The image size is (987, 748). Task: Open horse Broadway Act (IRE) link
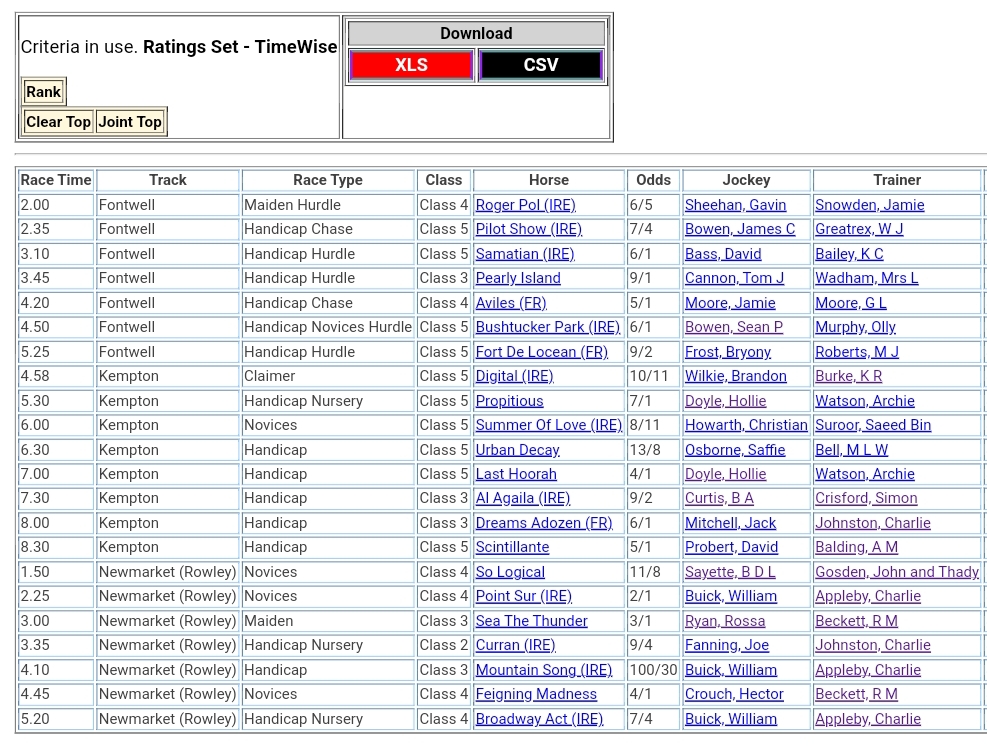tap(539, 719)
